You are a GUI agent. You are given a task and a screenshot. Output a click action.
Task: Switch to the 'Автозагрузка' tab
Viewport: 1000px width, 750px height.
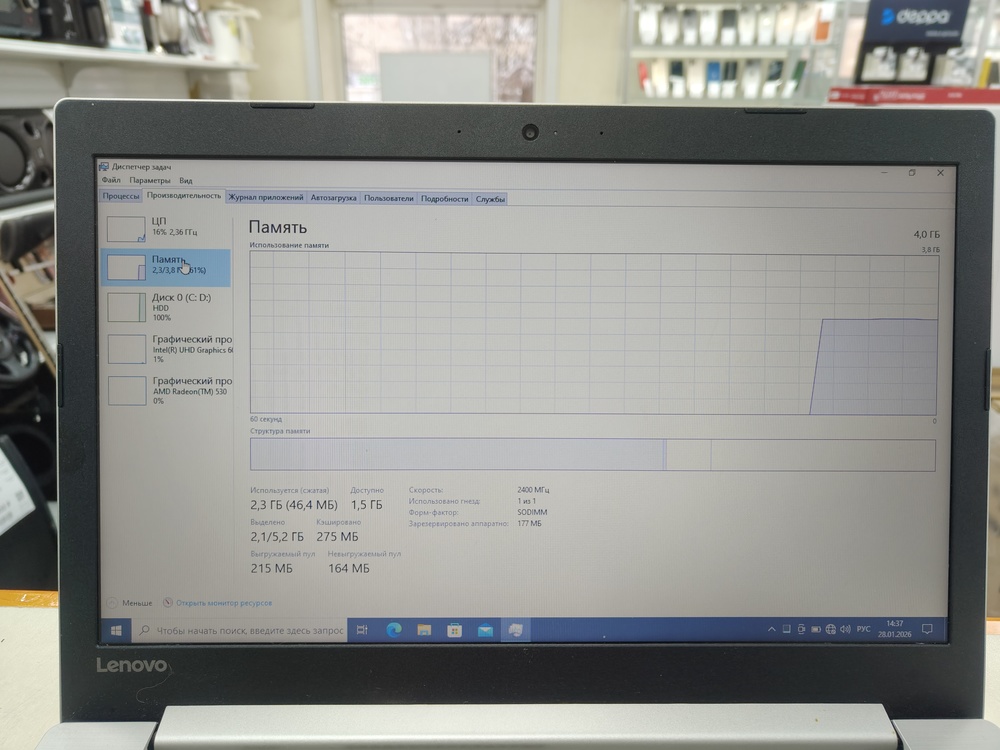point(333,198)
